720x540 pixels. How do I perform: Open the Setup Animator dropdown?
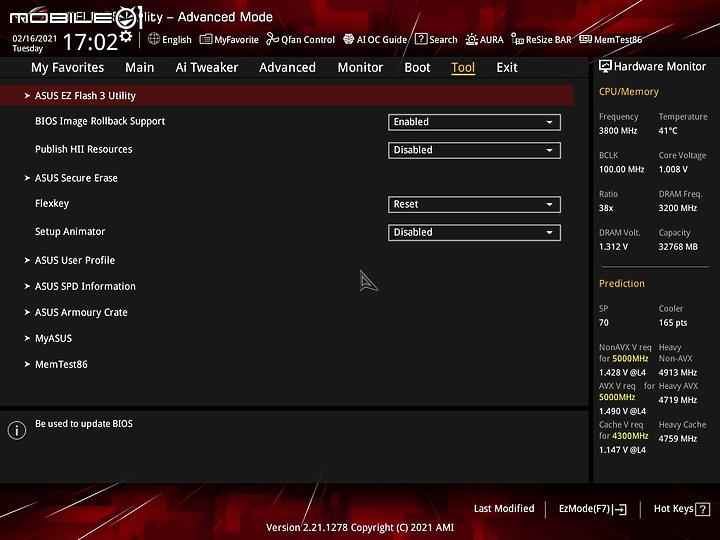click(474, 232)
